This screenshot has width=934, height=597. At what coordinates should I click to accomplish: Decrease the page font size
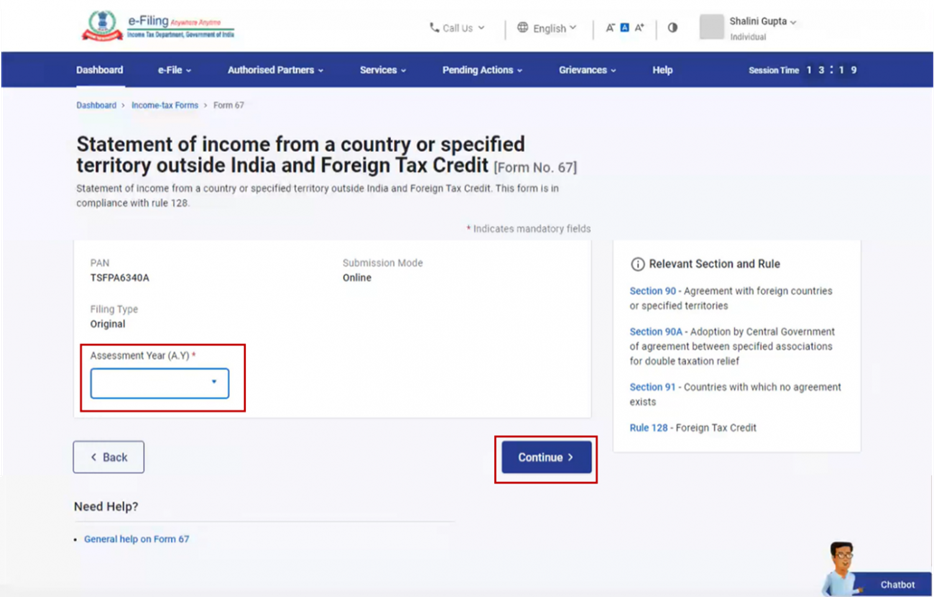point(610,28)
